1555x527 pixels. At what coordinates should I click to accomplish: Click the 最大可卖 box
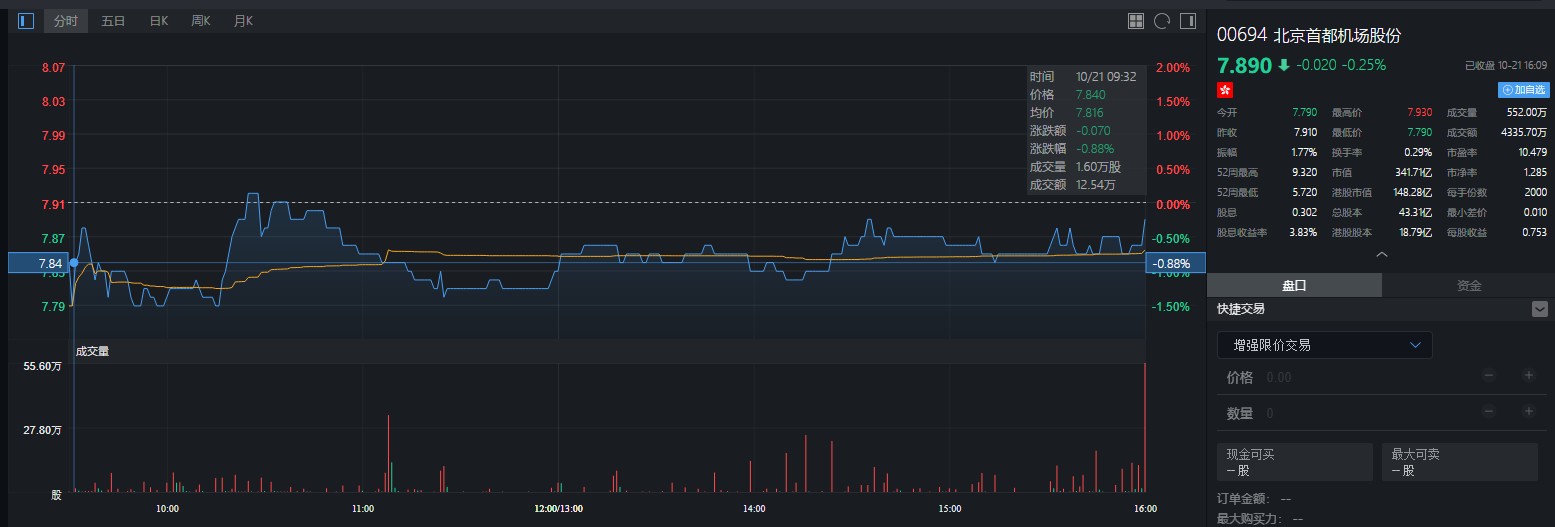(1459, 462)
